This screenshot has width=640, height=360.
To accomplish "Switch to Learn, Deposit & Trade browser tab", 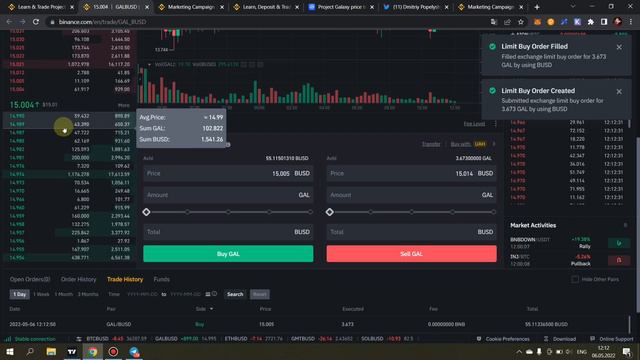I will (266, 7).
